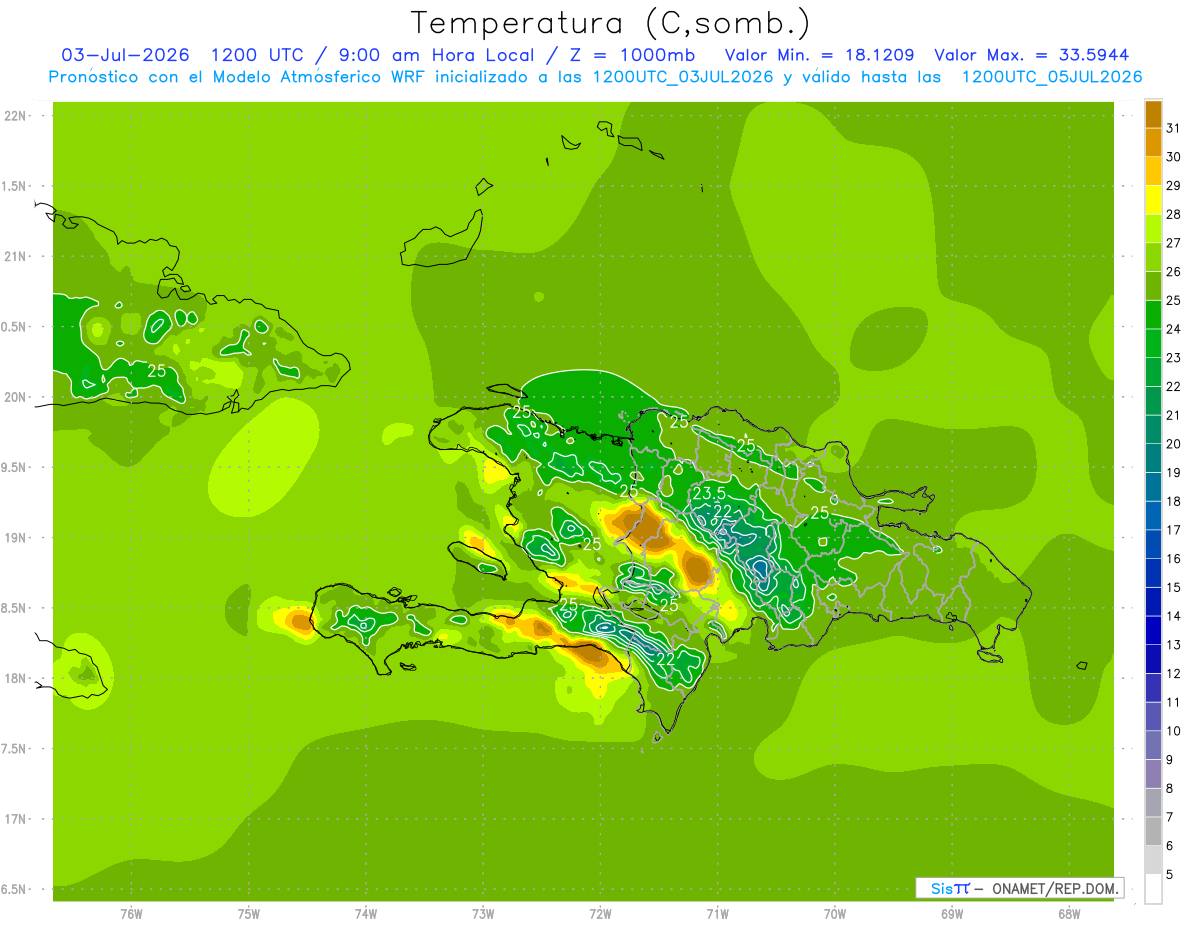Click the '31' value on the color scale
1200x927 pixels.
click(x=1174, y=128)
